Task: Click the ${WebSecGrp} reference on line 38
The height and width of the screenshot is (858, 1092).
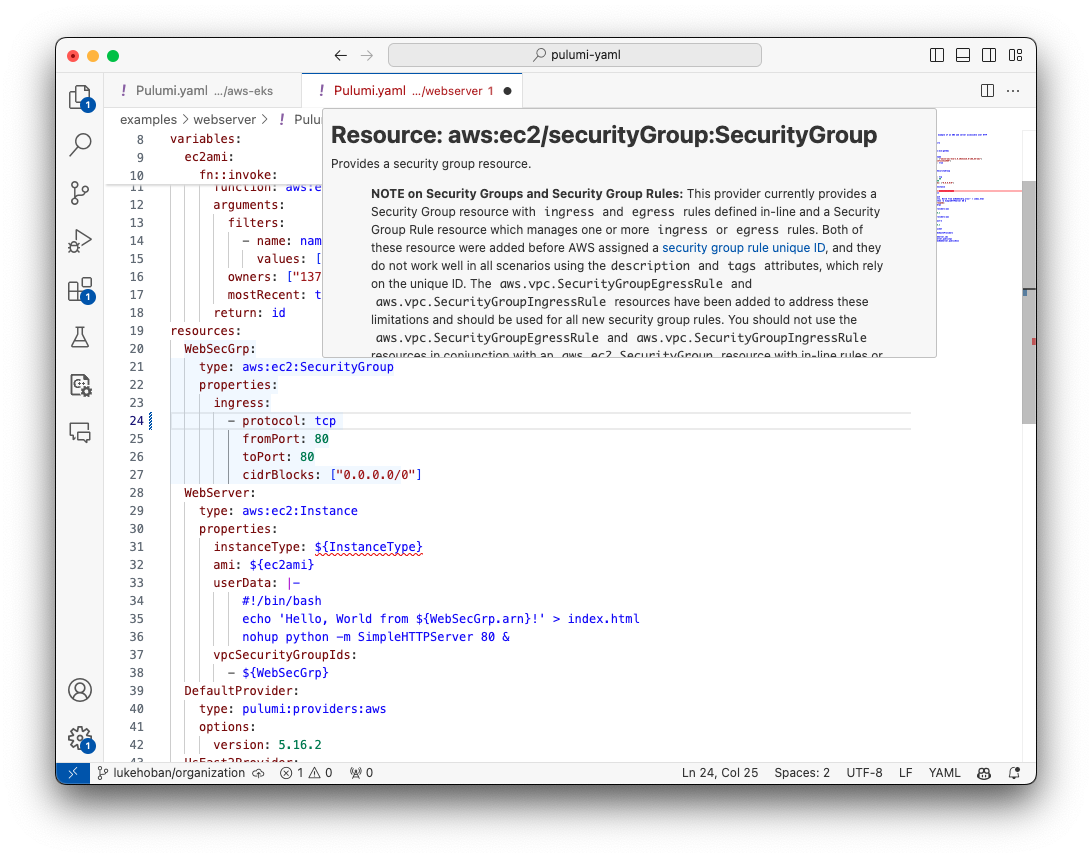Action: 285,673
